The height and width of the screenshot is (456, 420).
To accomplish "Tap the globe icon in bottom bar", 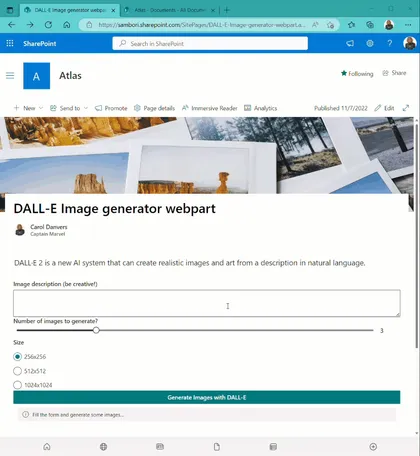I will tap(103, 447).
